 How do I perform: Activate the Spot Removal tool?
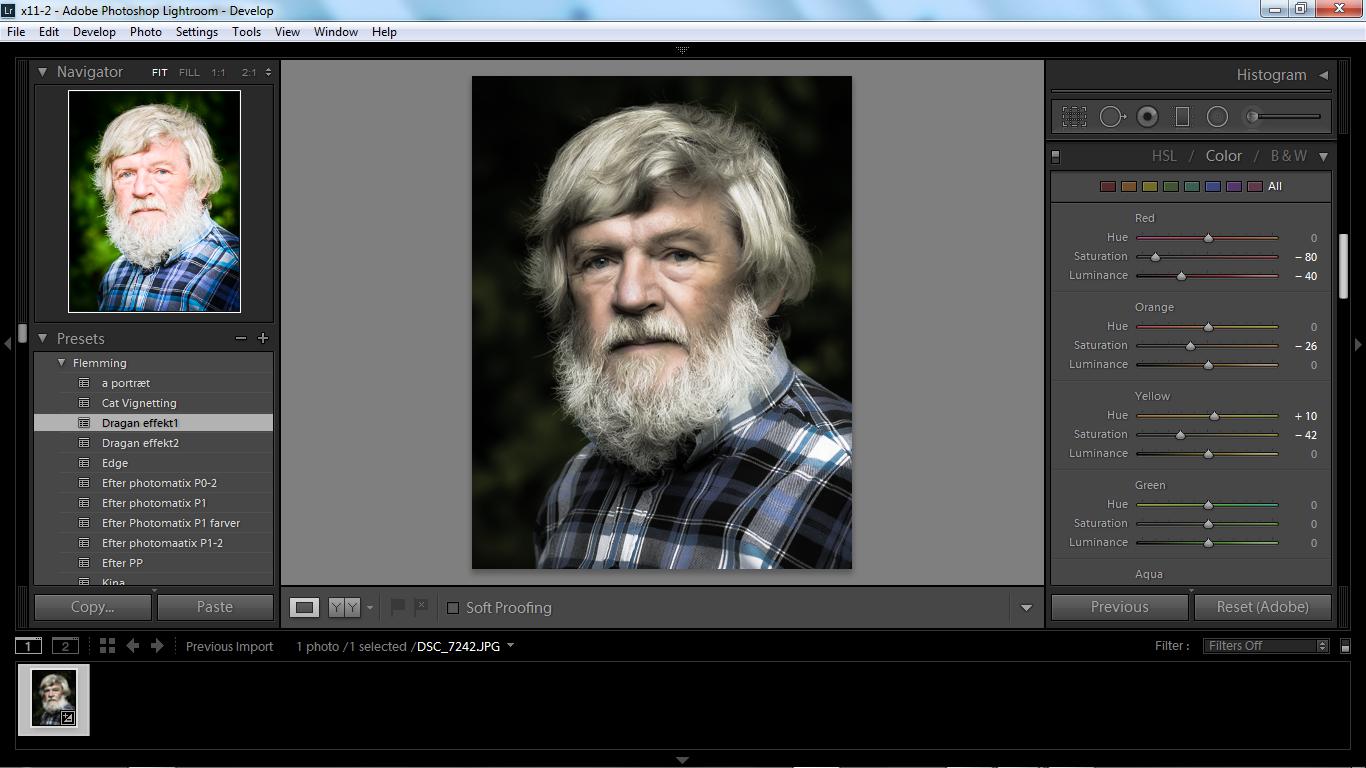(1111, 117)
